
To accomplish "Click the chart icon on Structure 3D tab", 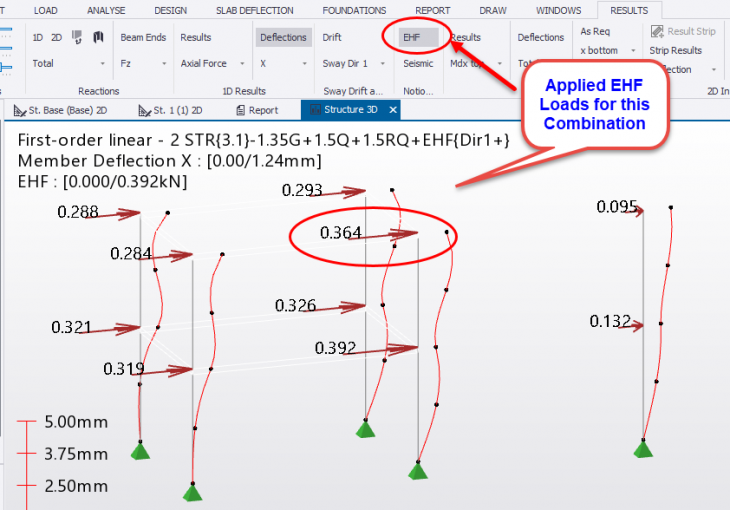I will [315, 110].
